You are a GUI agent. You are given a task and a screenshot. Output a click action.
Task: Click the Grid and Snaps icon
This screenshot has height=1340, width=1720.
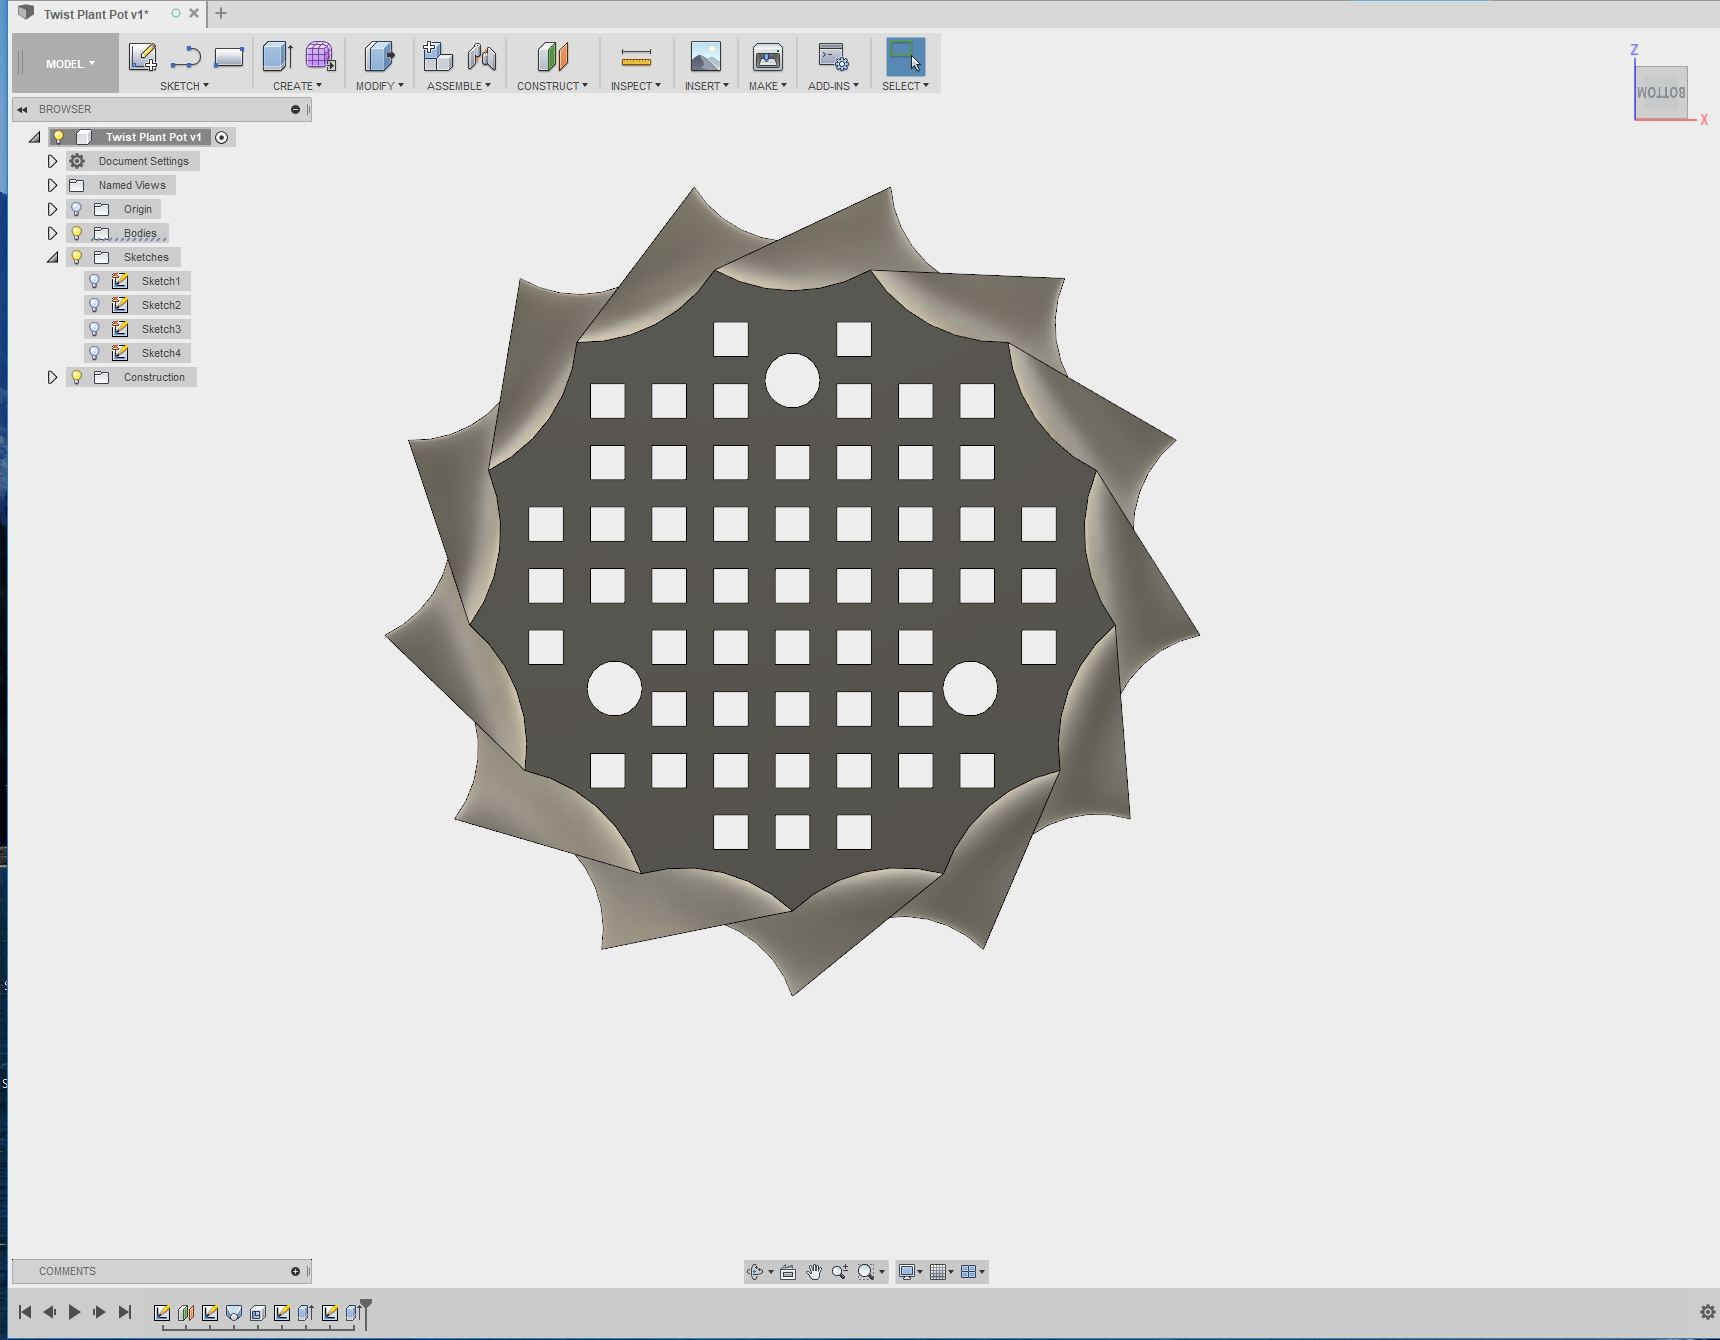point(938,1272)
